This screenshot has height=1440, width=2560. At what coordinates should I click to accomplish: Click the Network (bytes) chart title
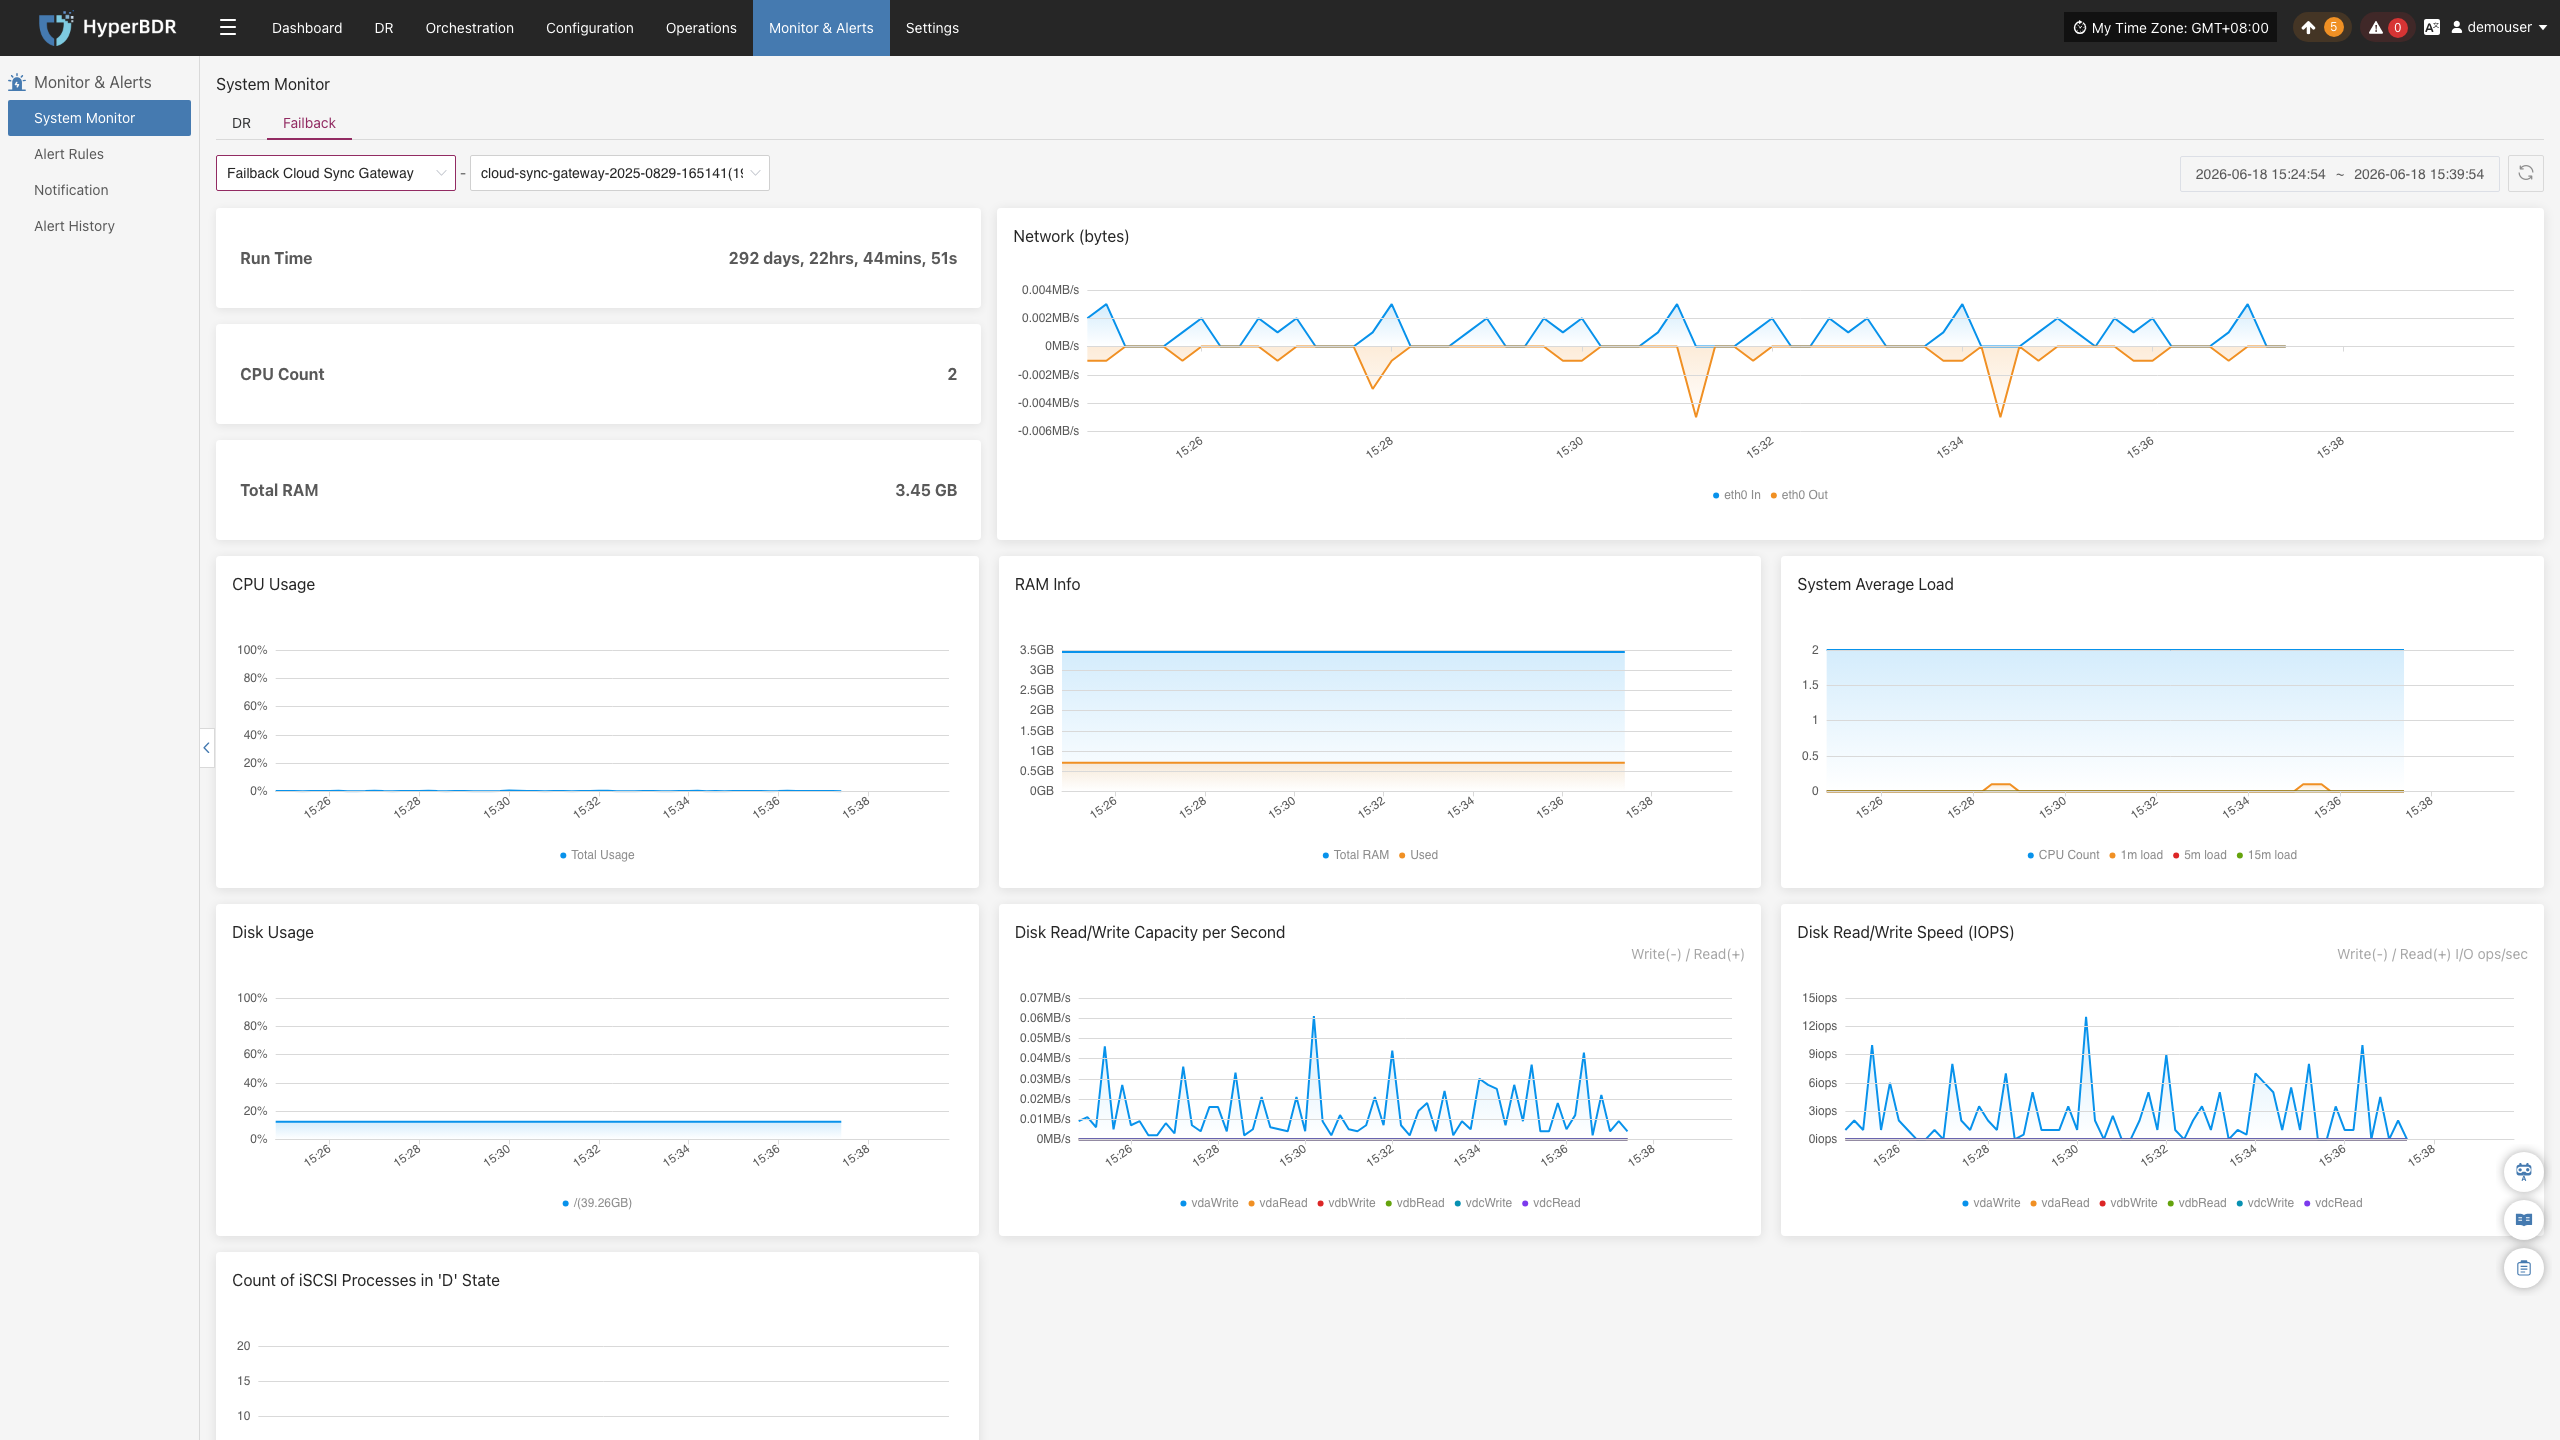click(x=1071, y=236)
